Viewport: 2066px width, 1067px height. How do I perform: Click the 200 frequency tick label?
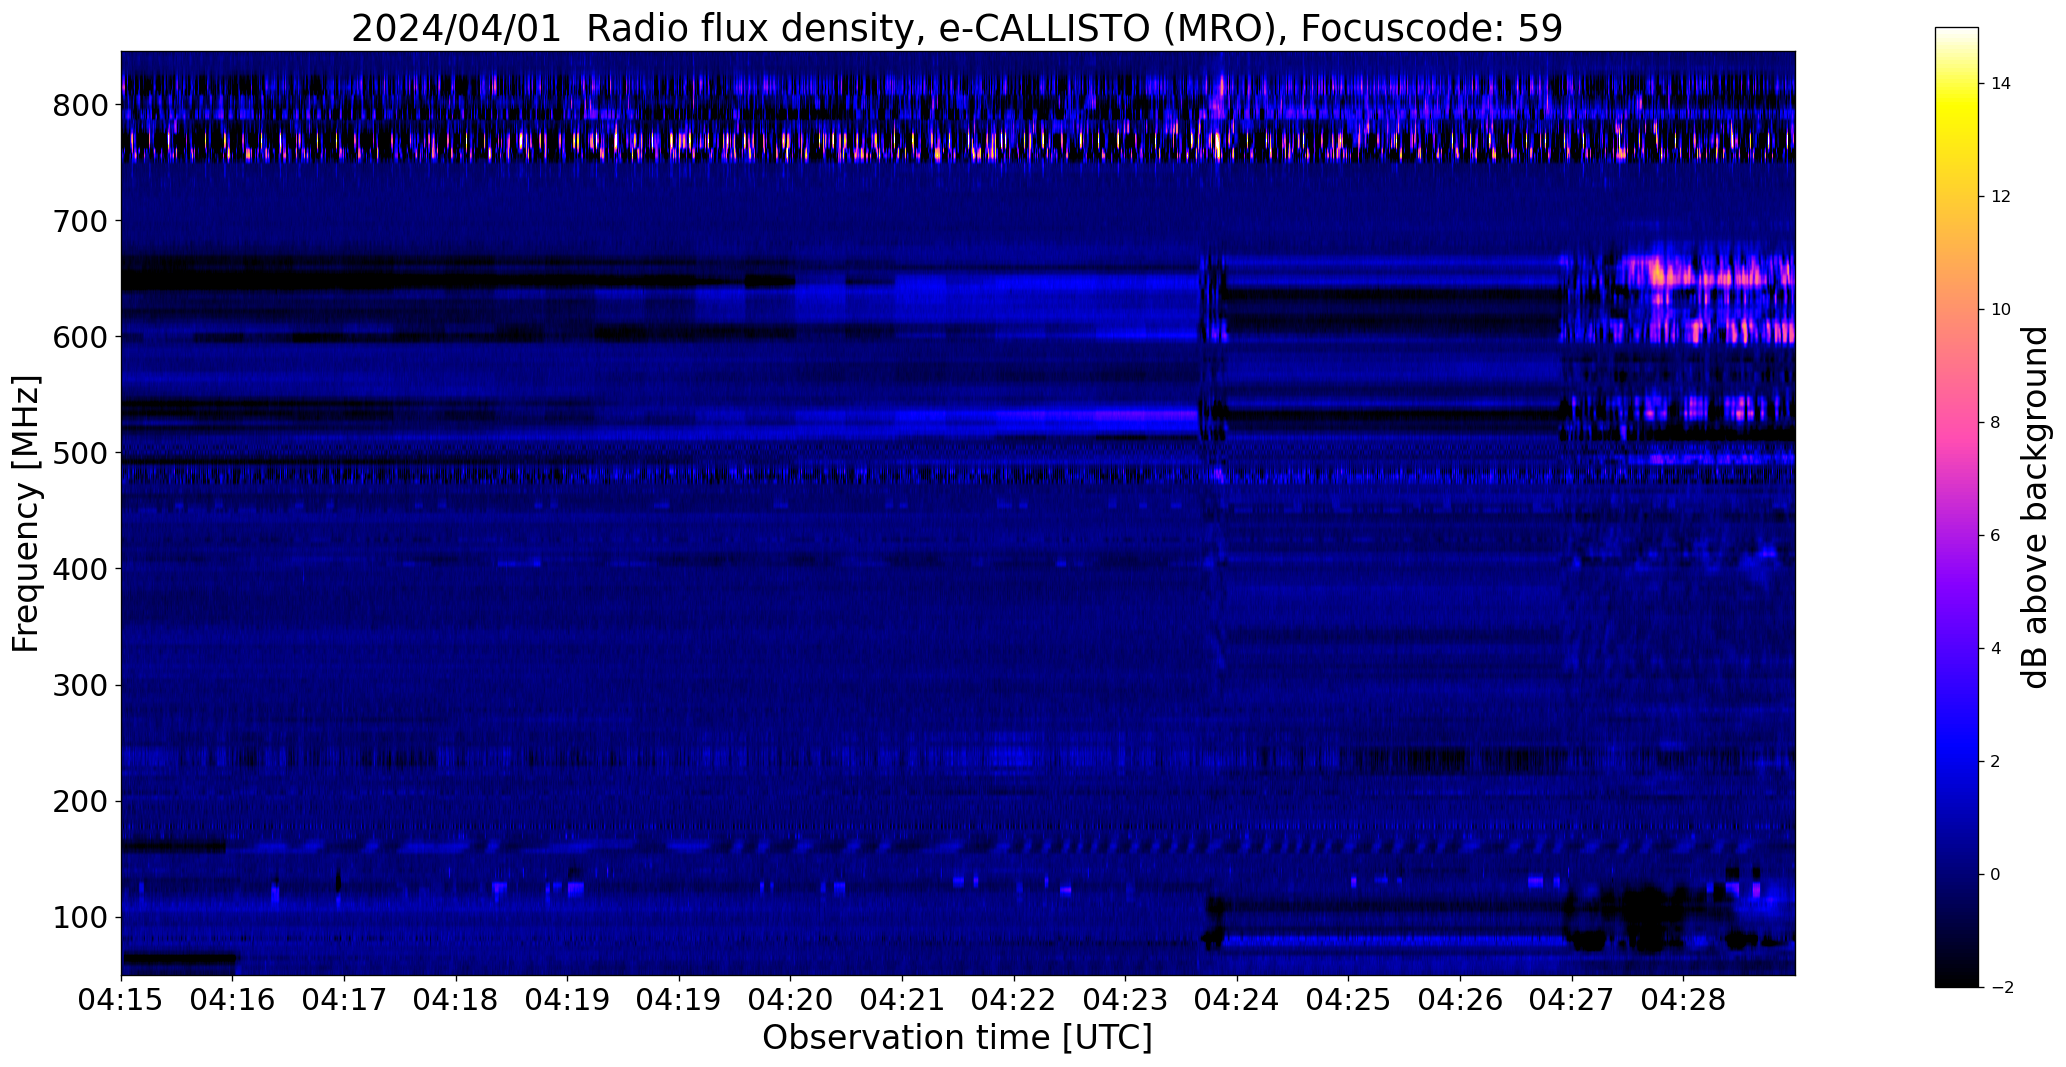point(81,801)
